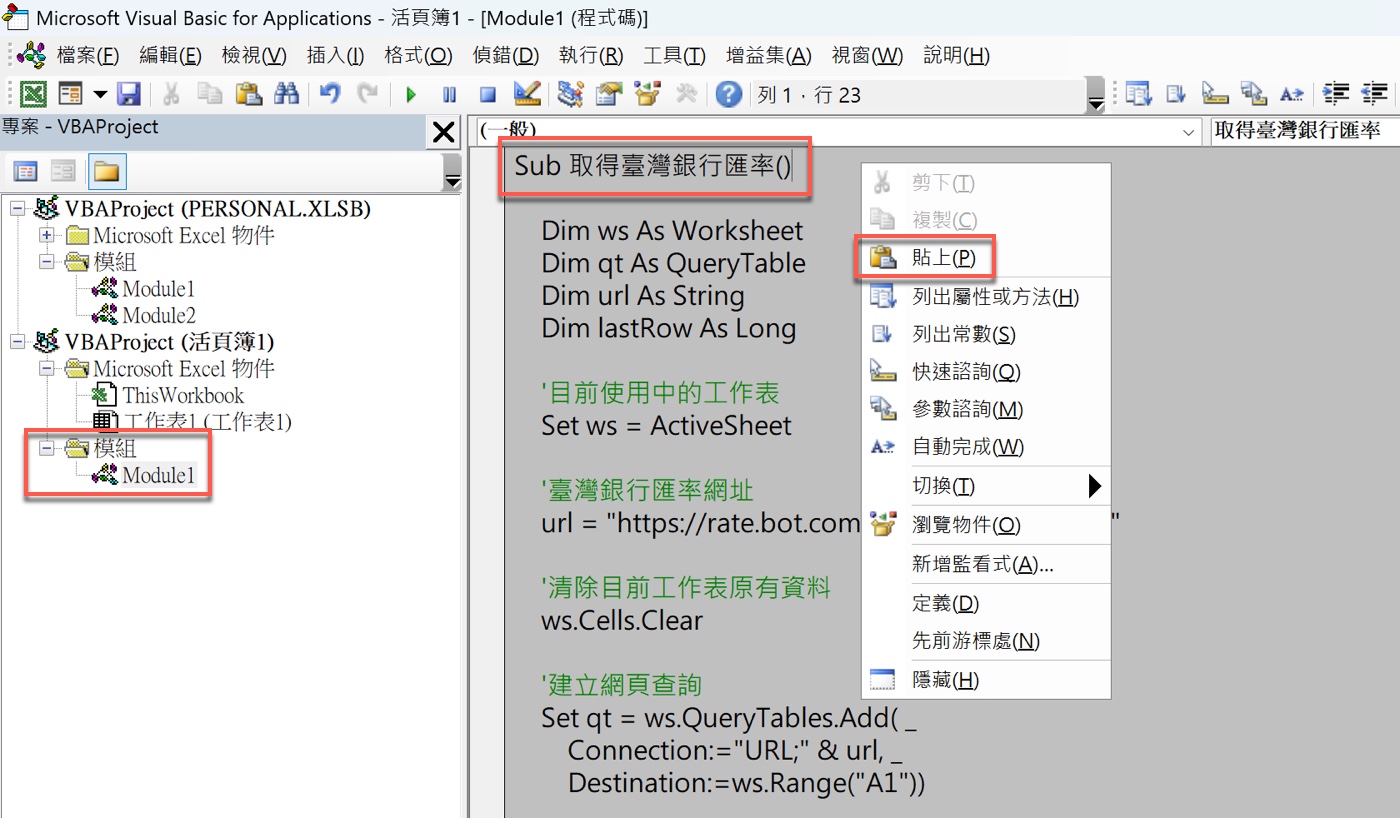1400x818 pixels.
Task: Open 切換(T) submenu in context menu
Action: (x=986, y=486)
